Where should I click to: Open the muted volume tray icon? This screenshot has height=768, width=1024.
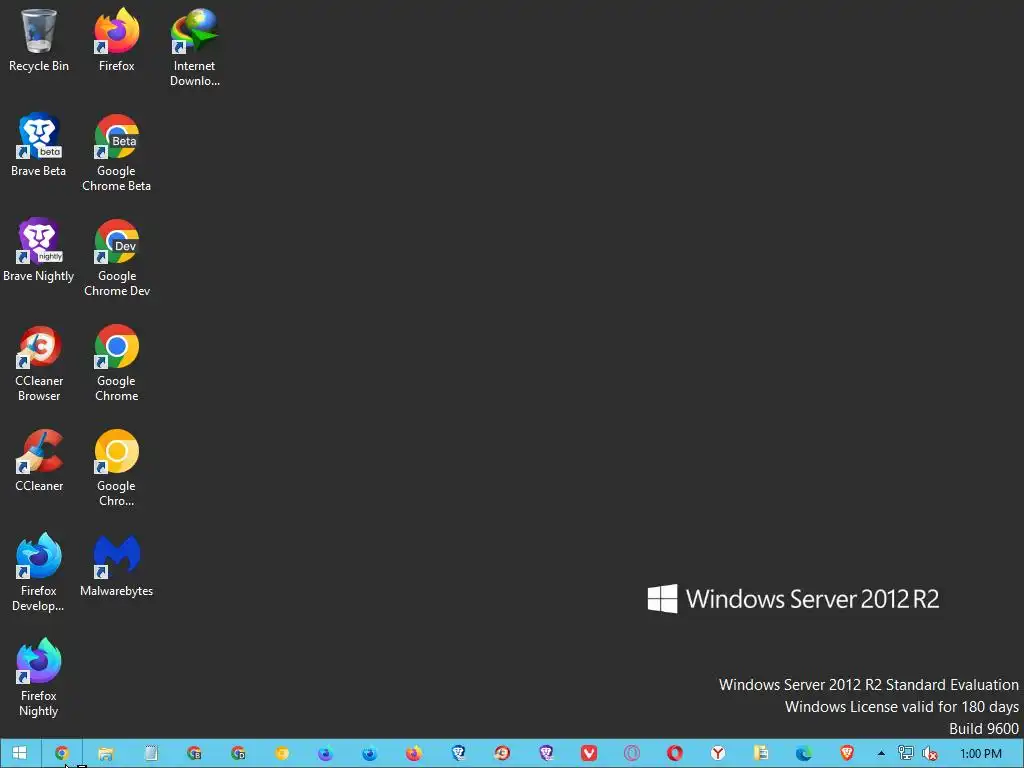pyautogui.click(x=929, y=753)
